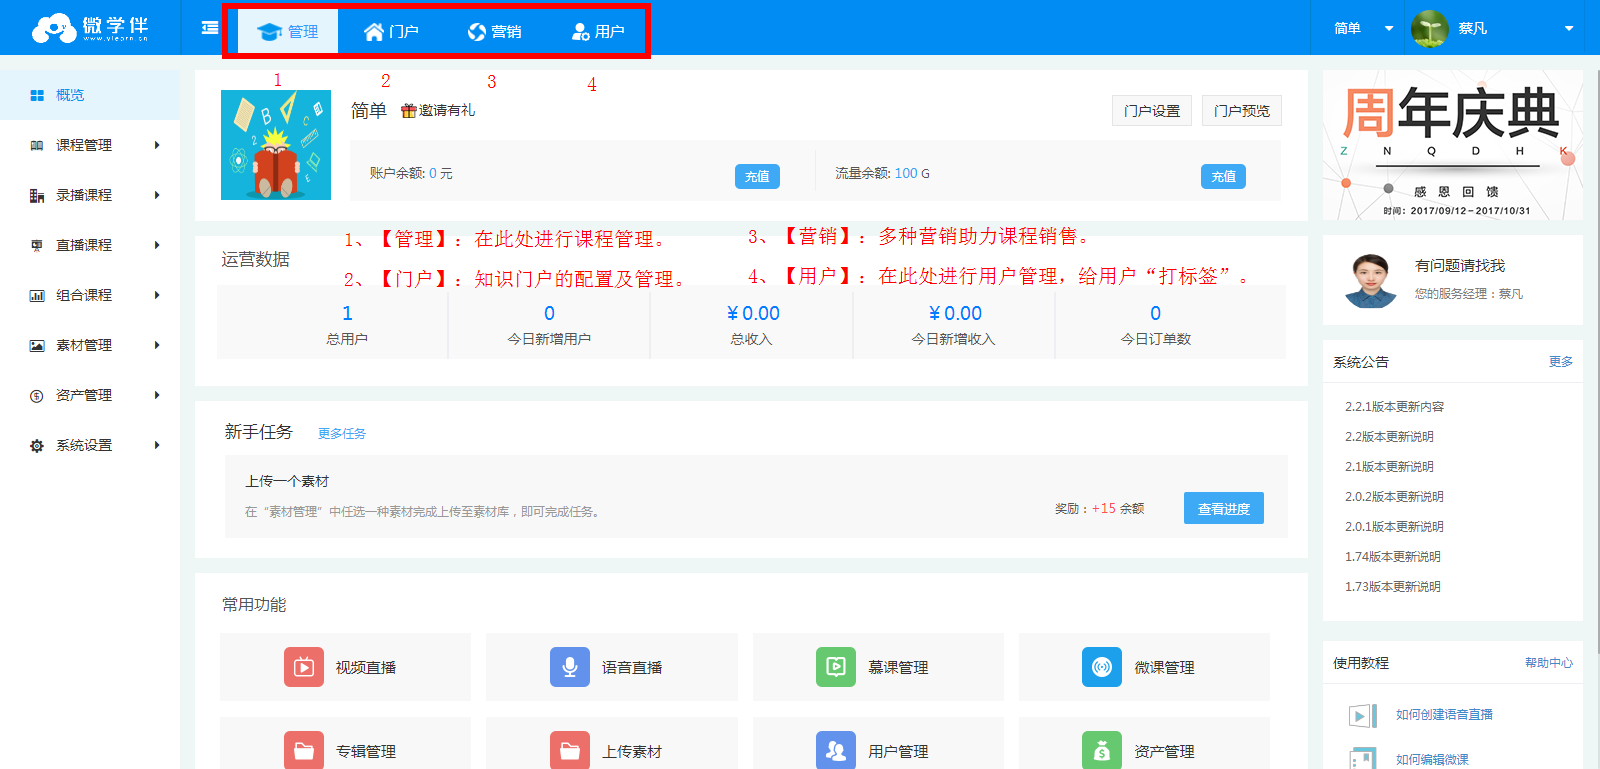Click the 总用户 count value
This screenshot has width=1600, height=769.
coord(347,313)
